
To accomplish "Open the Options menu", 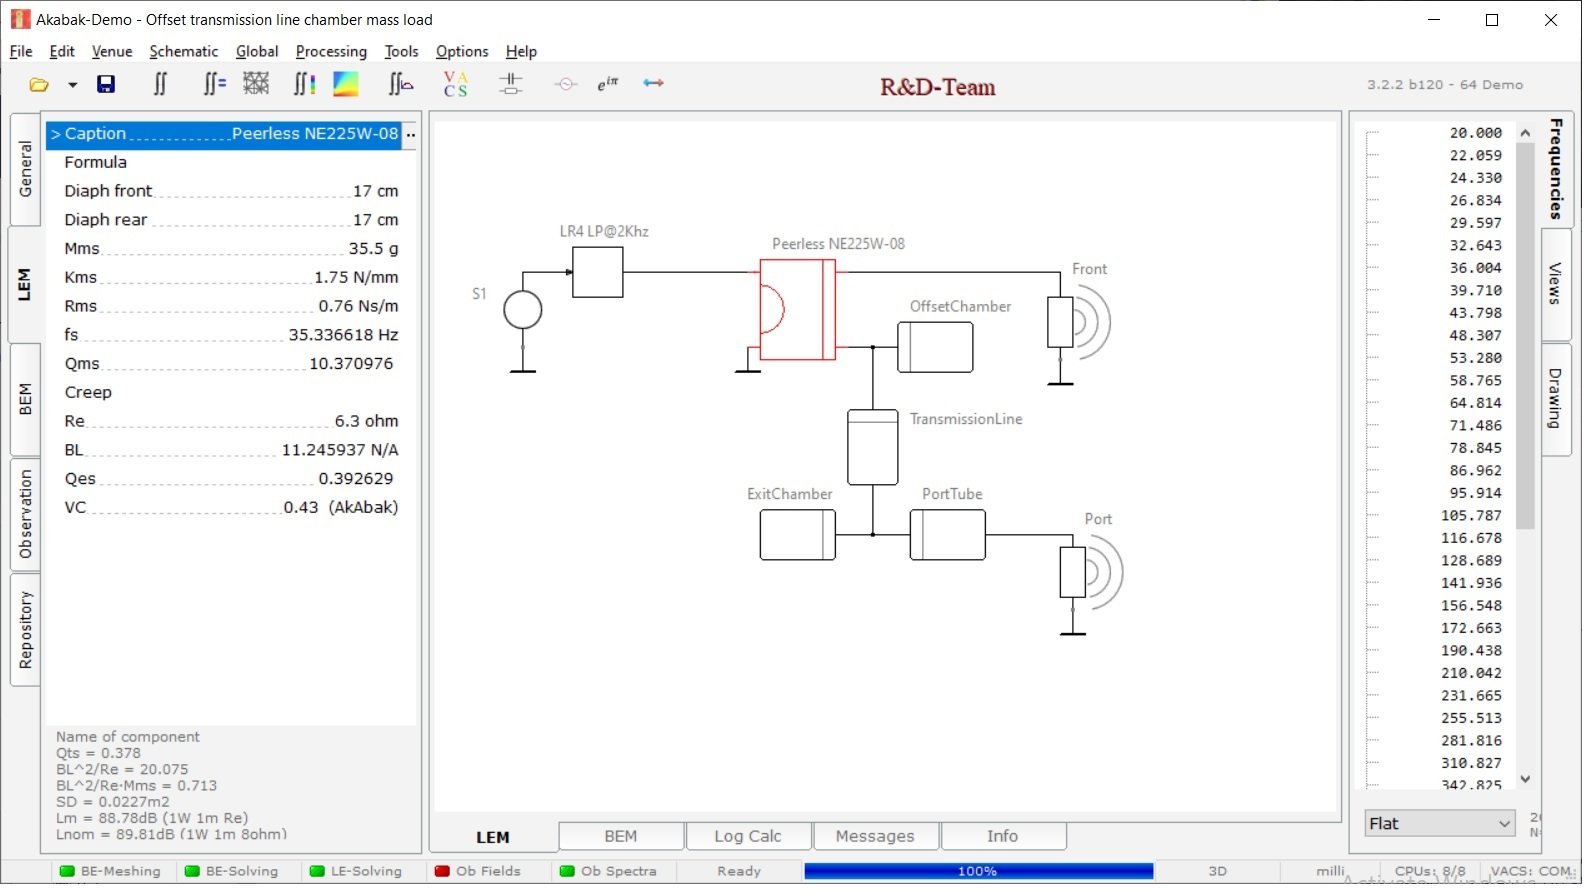I will pos(462,52).
